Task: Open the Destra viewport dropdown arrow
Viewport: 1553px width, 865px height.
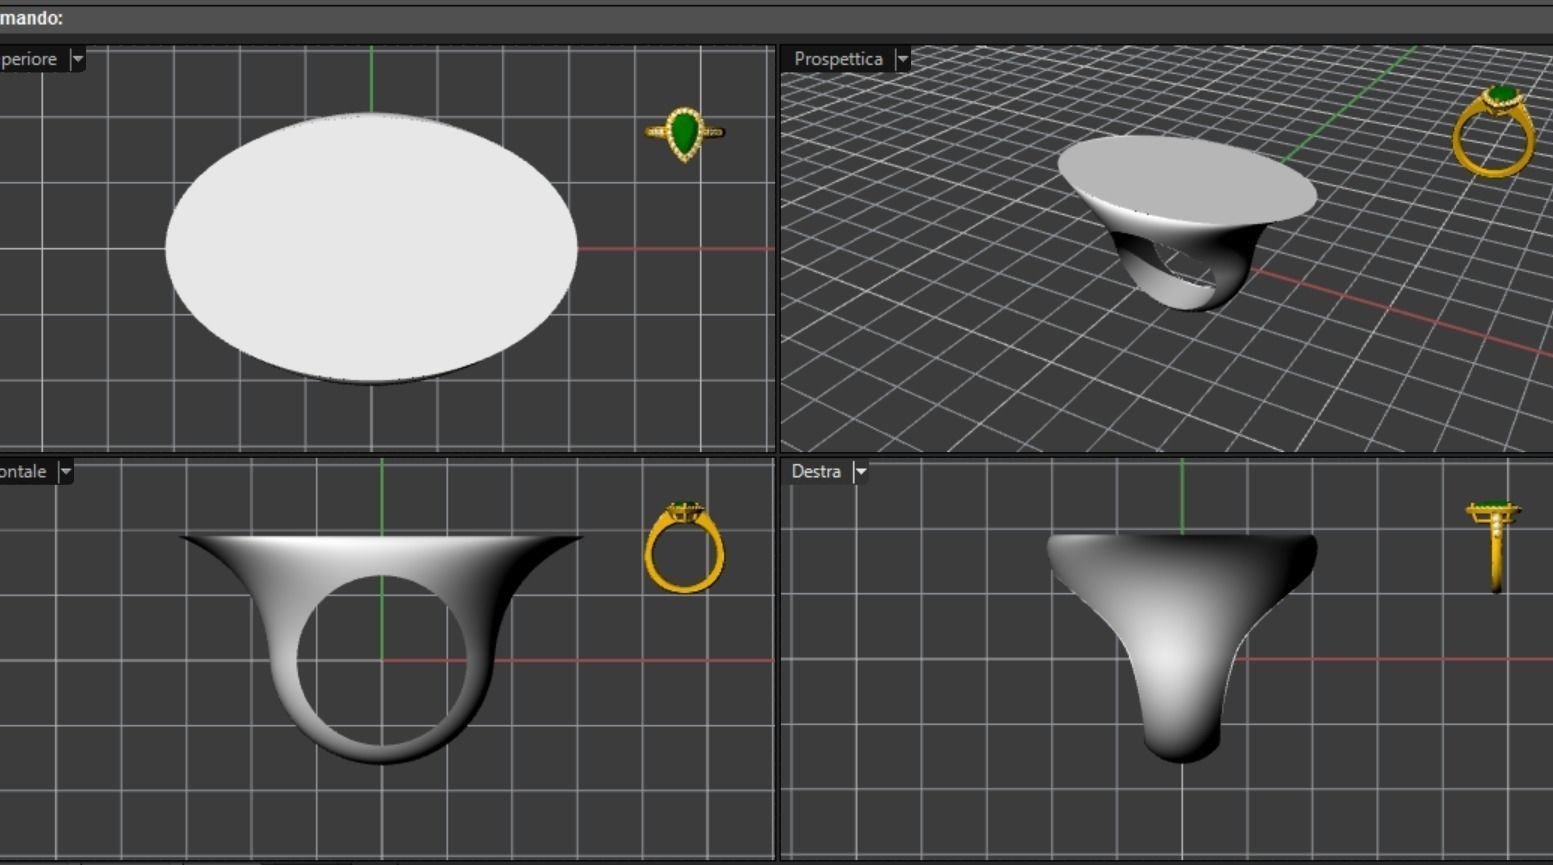Action: tap(860, 472)
